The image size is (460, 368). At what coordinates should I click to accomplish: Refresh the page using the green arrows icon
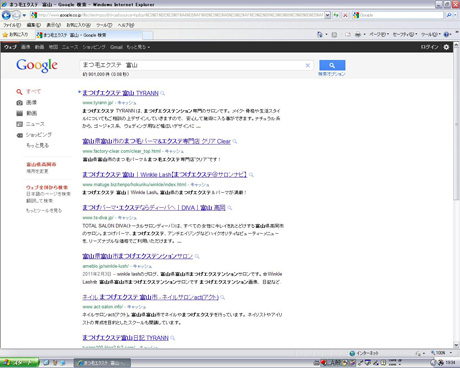tap(336, 15)
